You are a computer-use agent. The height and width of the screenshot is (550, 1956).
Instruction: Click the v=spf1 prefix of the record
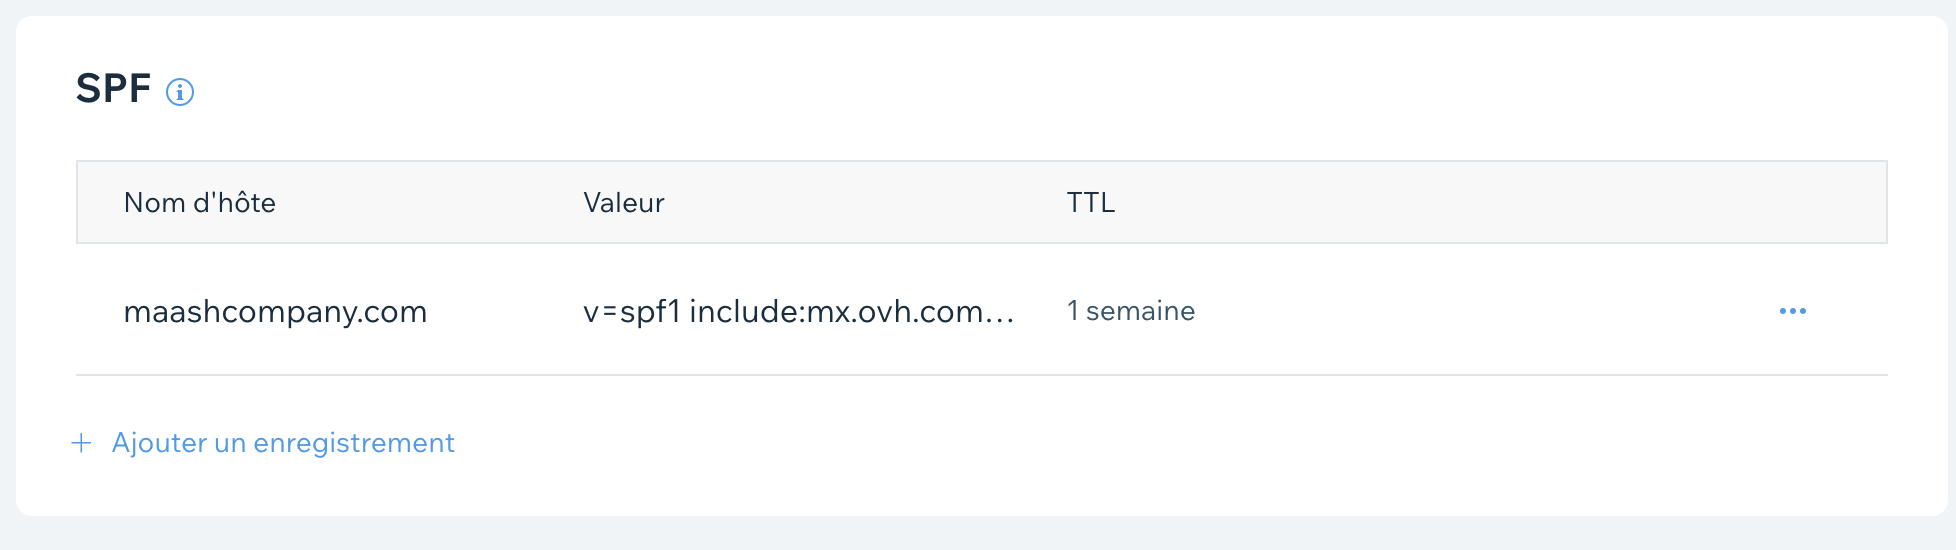pyautogui.click(x=632, y=312)
